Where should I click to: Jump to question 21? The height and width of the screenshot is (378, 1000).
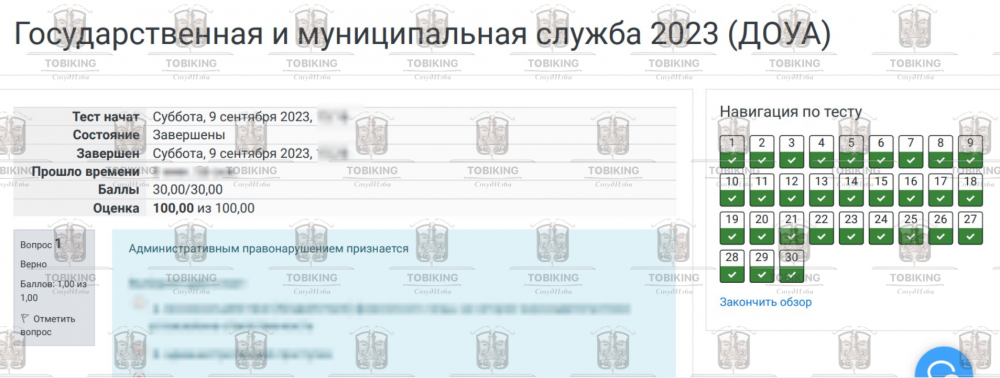(x=791, y=228)
